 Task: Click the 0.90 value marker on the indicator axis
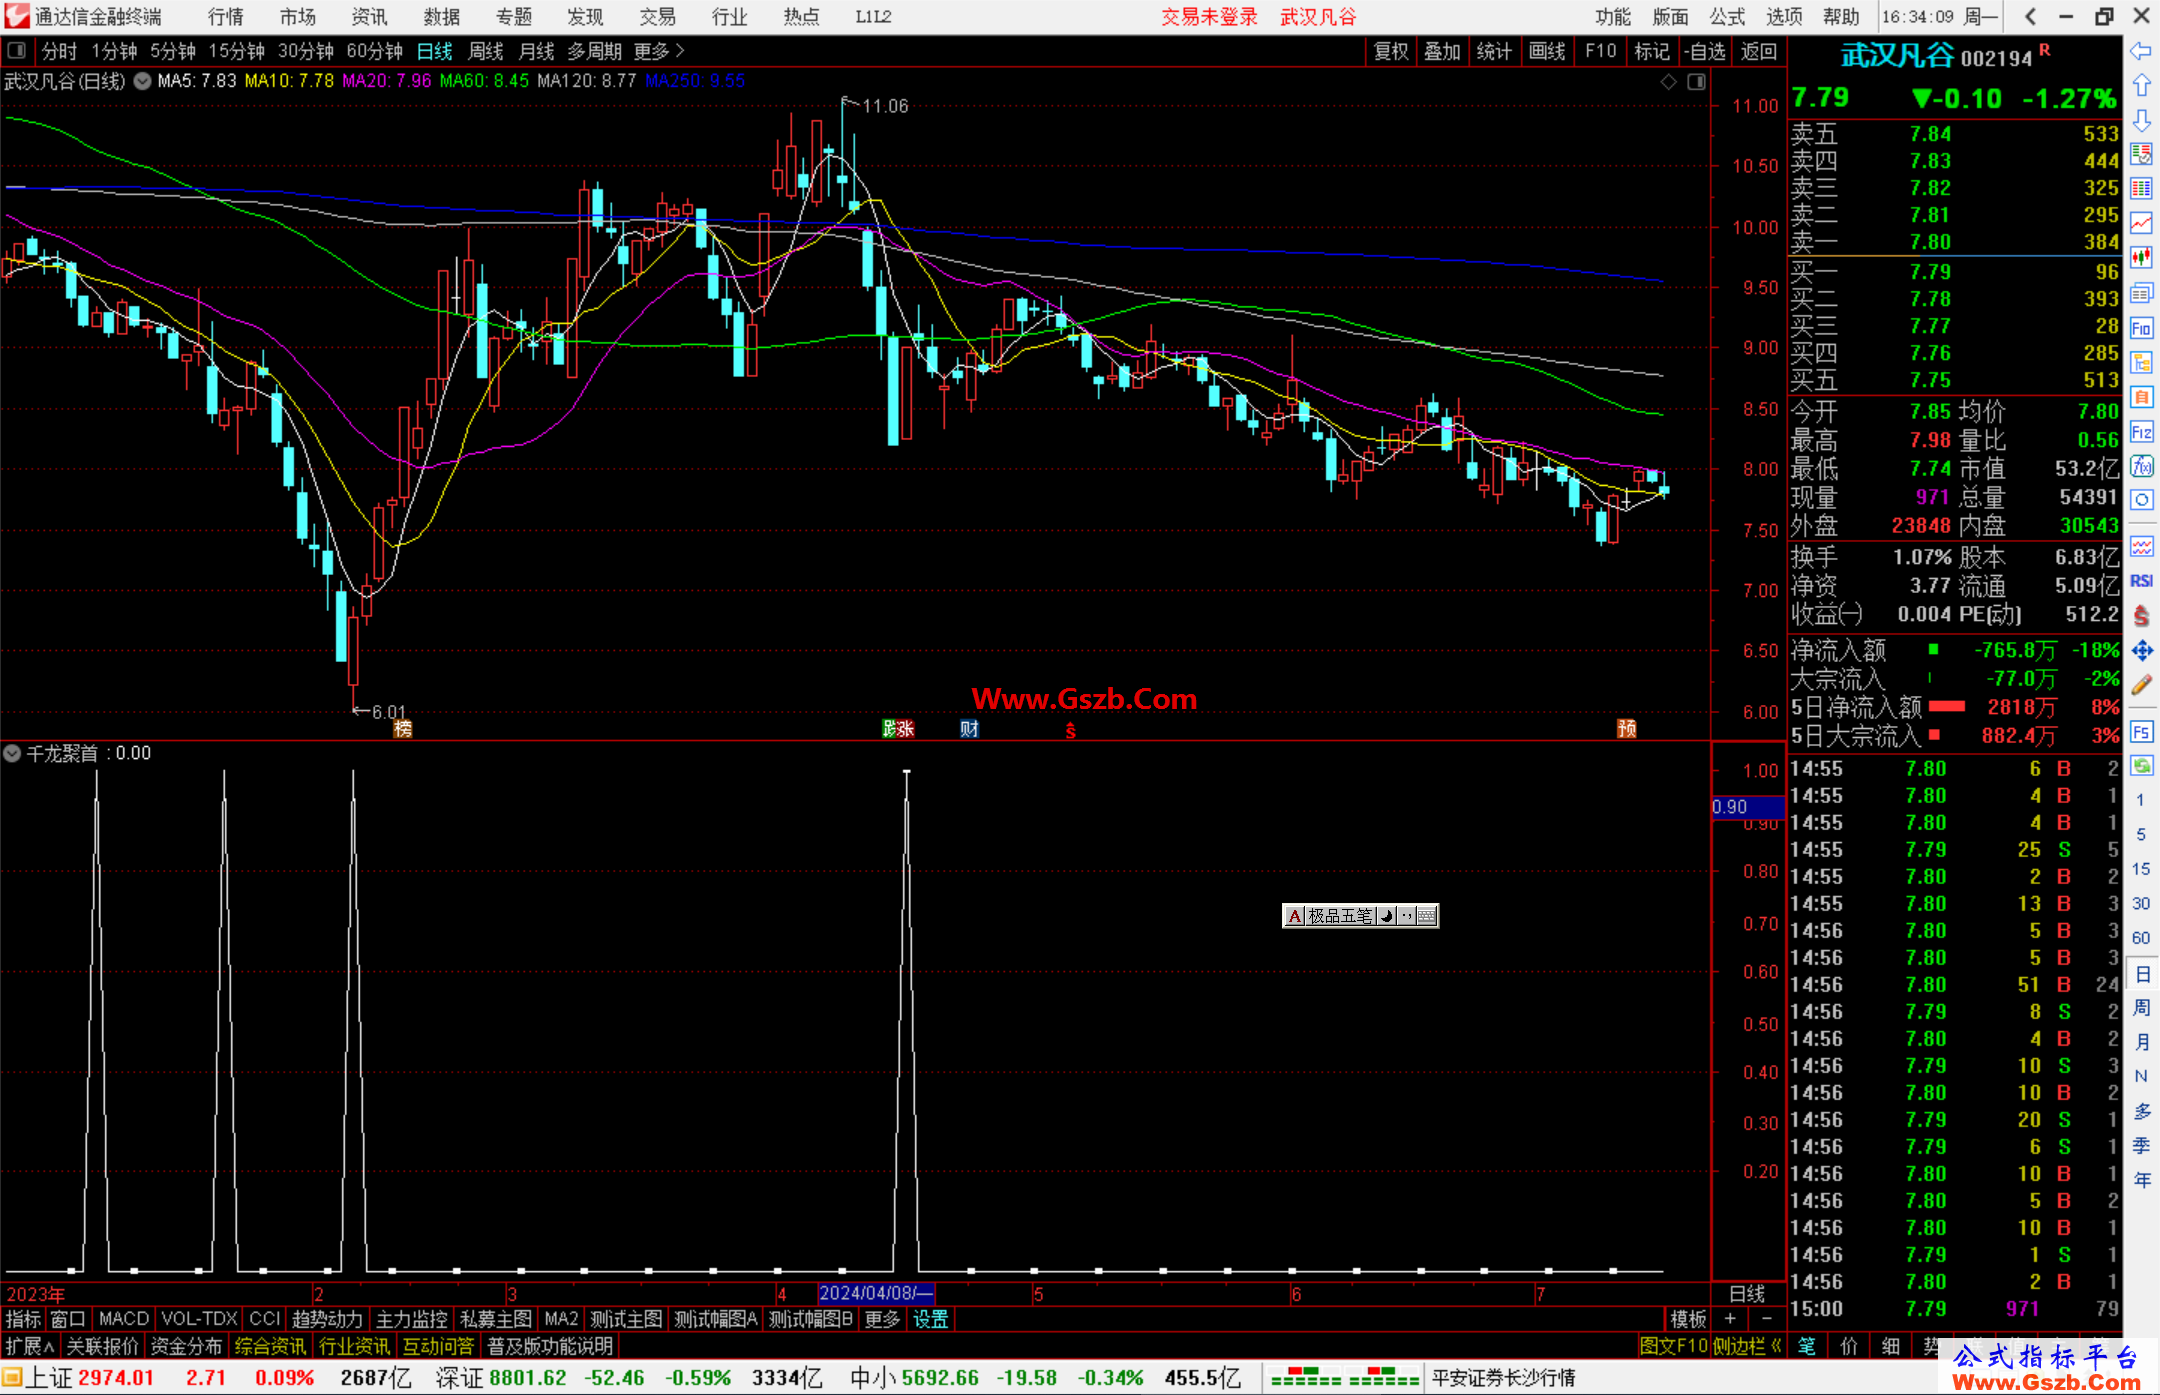click(x=1748, y=807)
